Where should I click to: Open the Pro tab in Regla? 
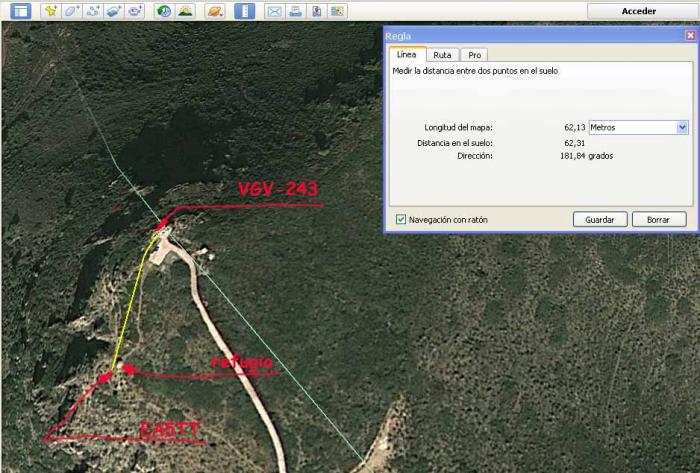pos(475,55)
